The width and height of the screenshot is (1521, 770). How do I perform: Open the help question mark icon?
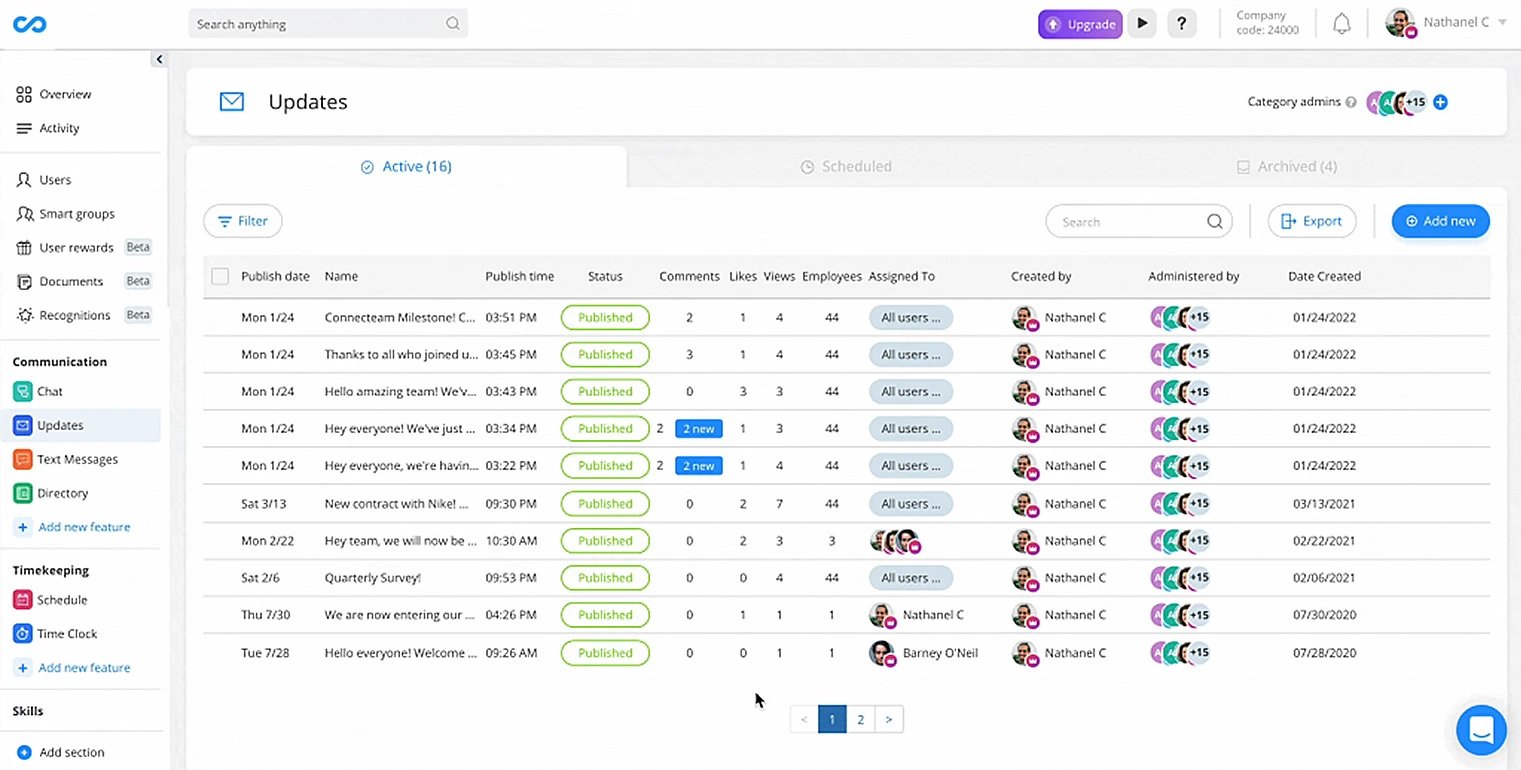[x=1181, y=24]
